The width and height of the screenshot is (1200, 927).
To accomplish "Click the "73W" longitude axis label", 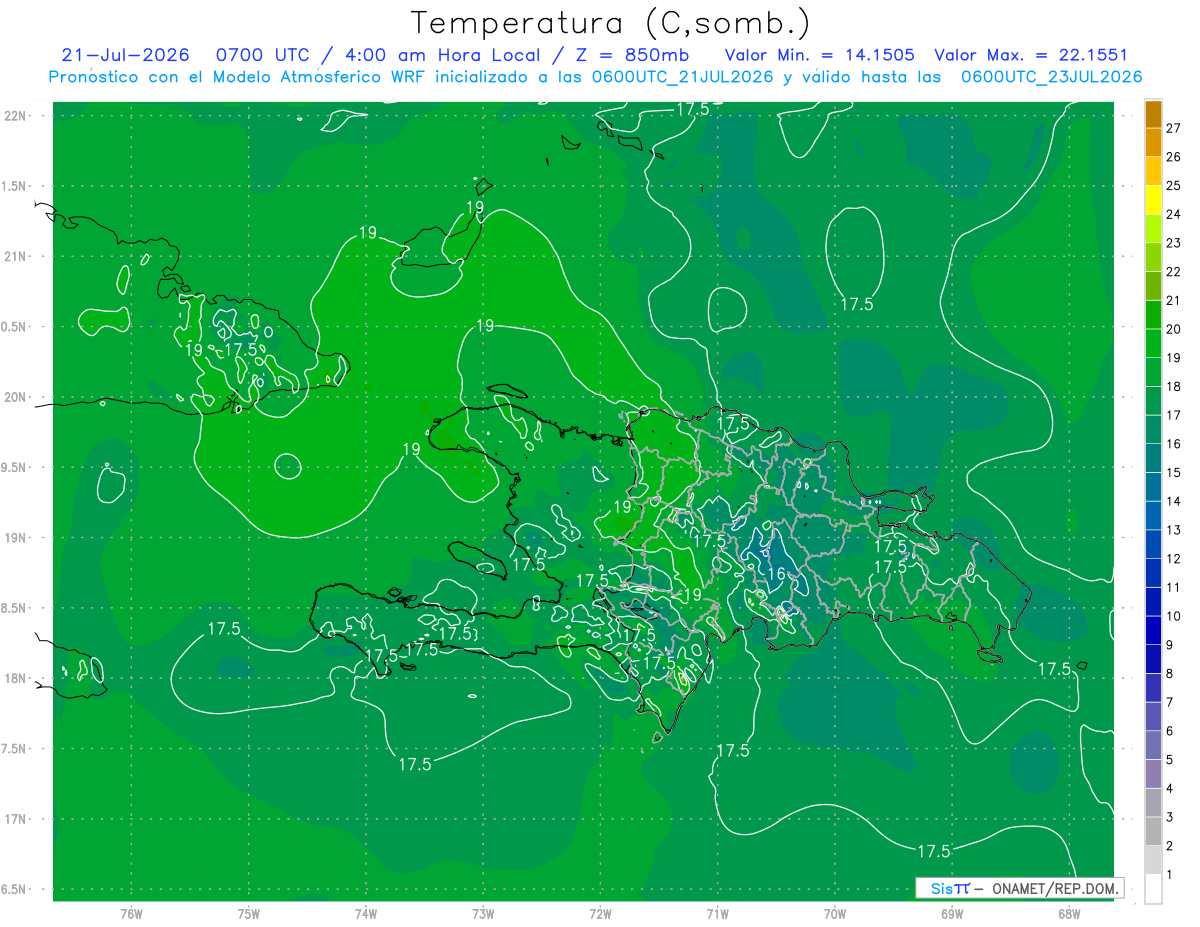I will pos(483,913).
